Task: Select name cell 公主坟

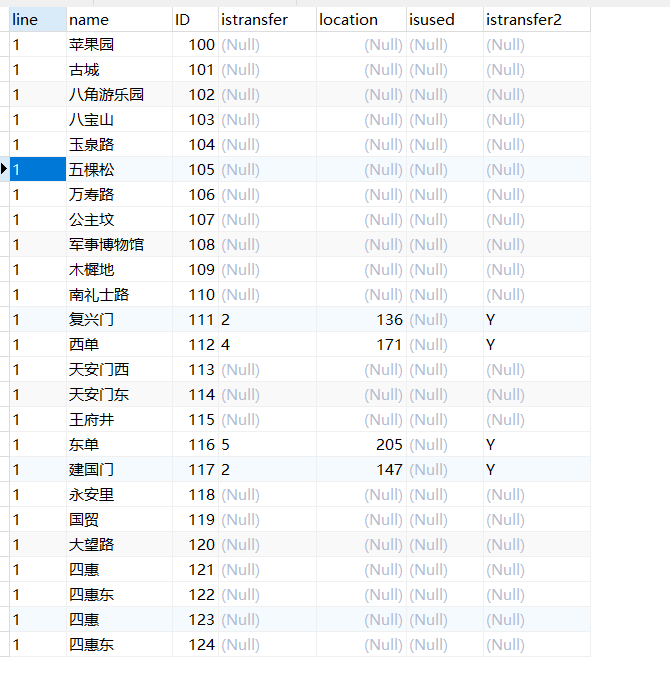Action: click(x=119, y=220)
